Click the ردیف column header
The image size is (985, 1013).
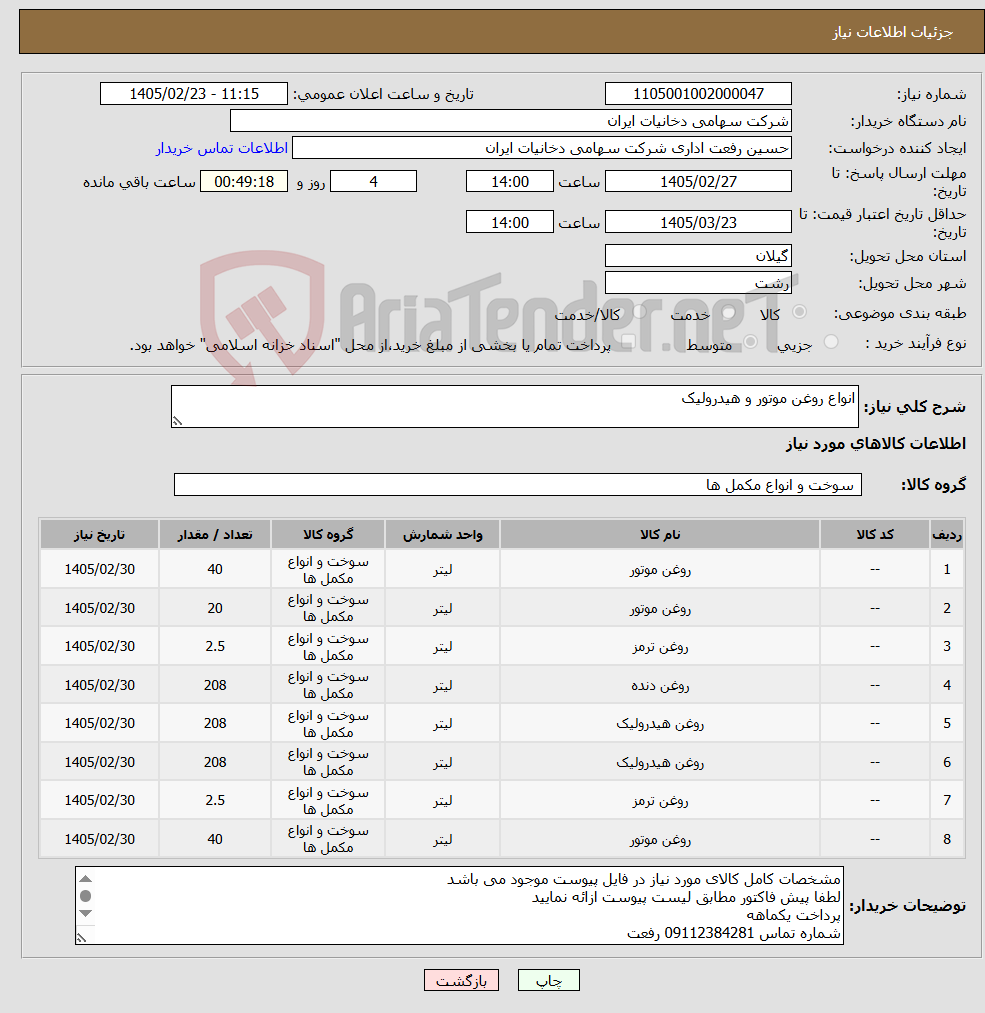[x=947, y=535]
